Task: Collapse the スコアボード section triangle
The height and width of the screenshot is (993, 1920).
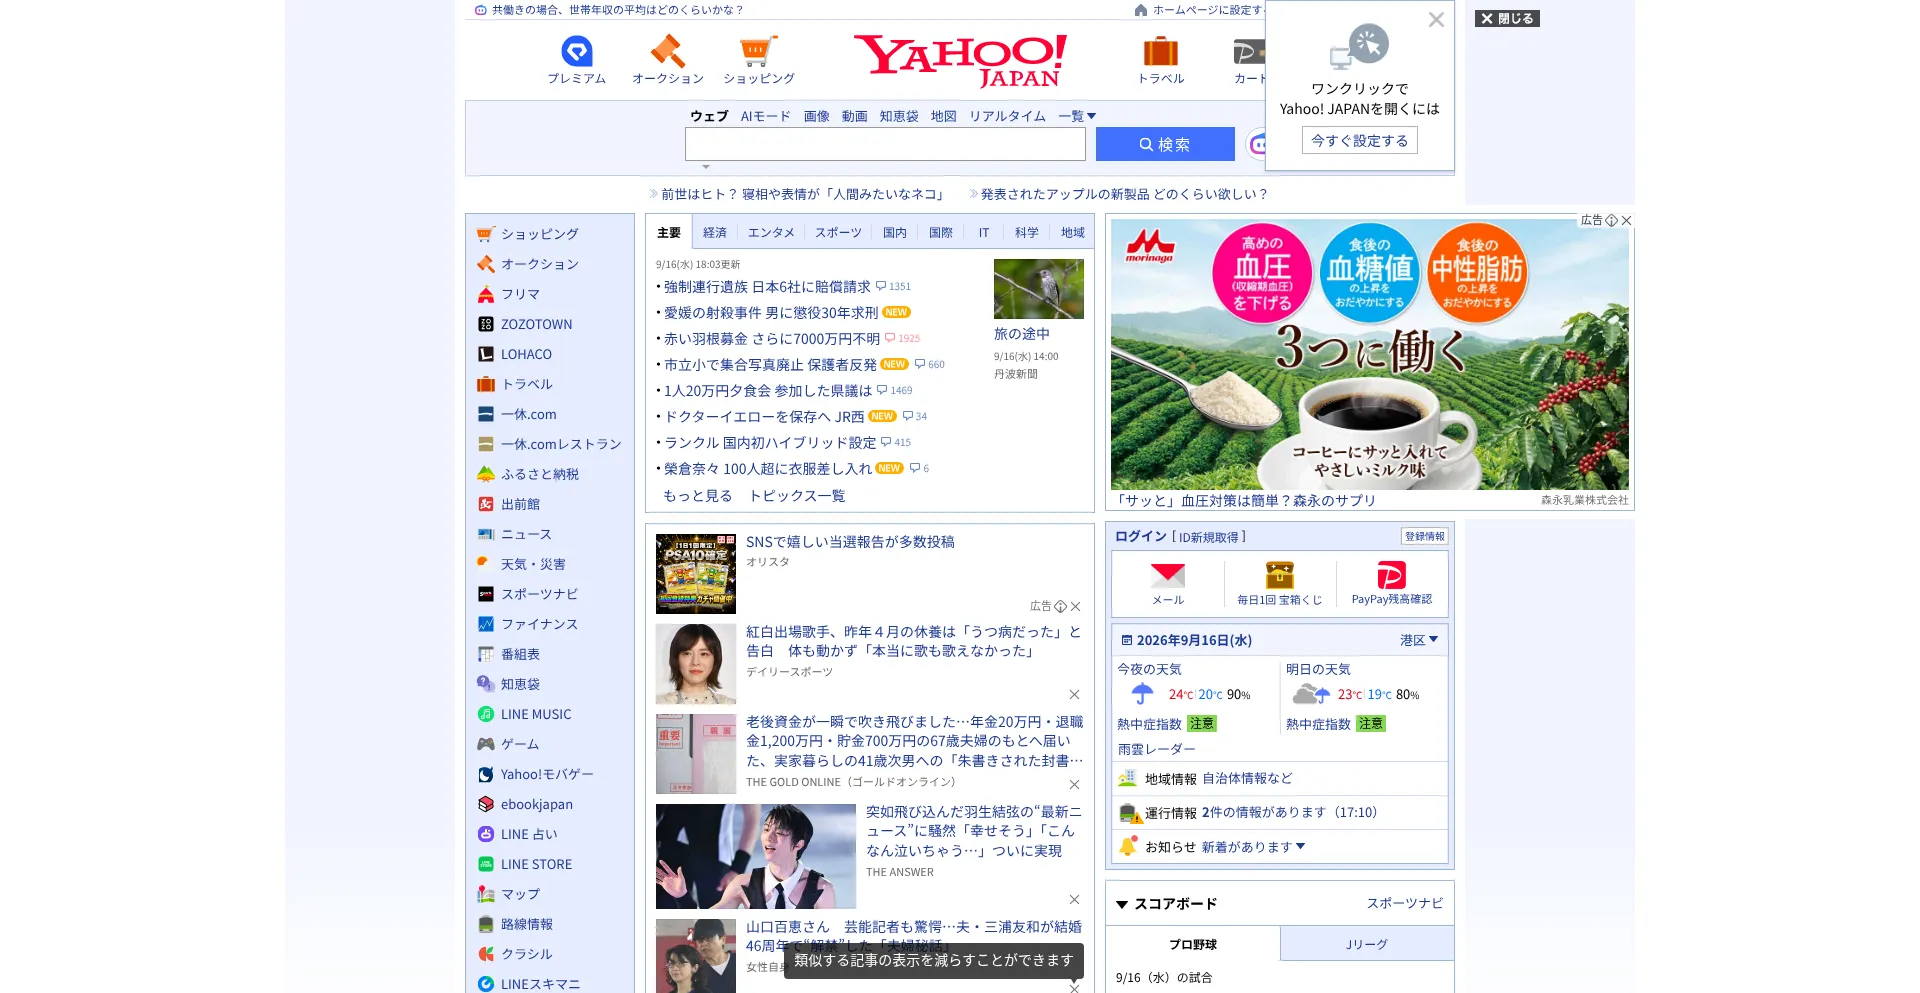Action: tap(1122, 904)
